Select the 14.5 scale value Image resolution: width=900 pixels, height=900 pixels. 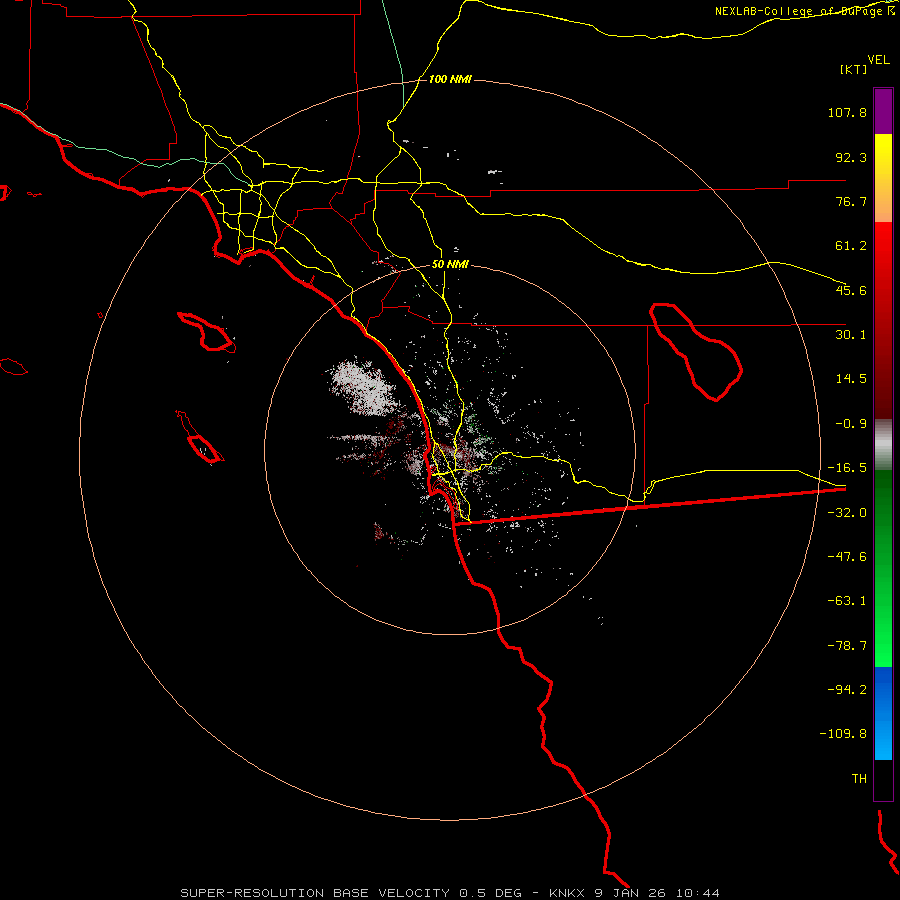[x=851, y=379]
